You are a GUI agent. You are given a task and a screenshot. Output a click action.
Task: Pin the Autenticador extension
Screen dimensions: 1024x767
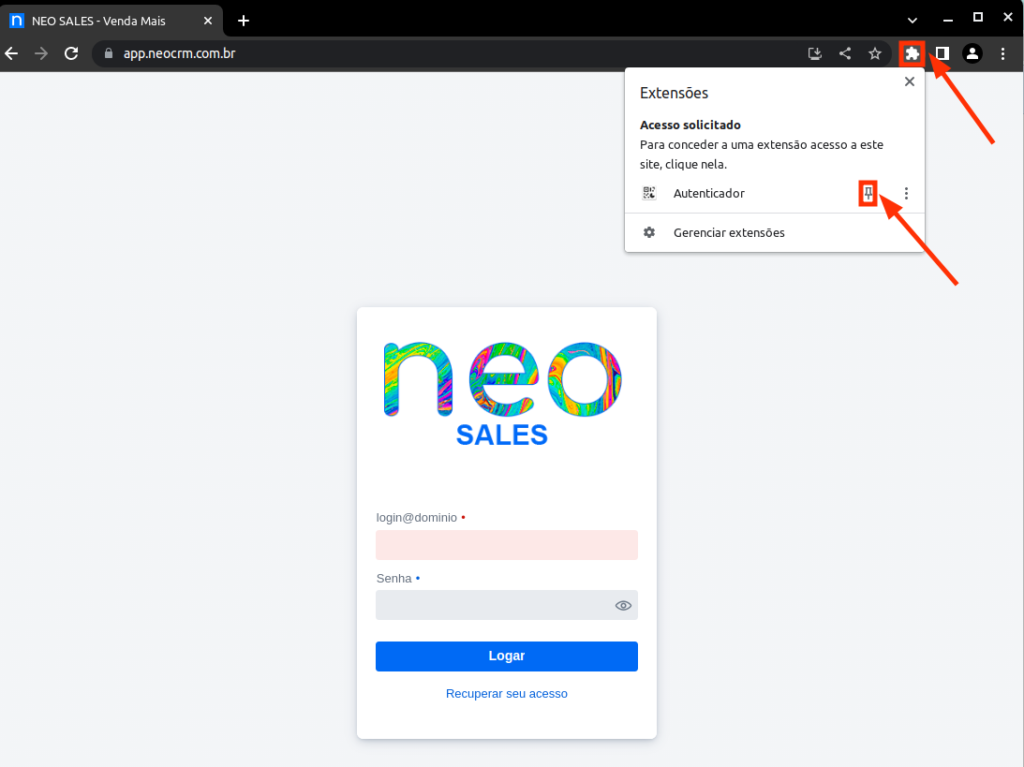tap(868, 193)
